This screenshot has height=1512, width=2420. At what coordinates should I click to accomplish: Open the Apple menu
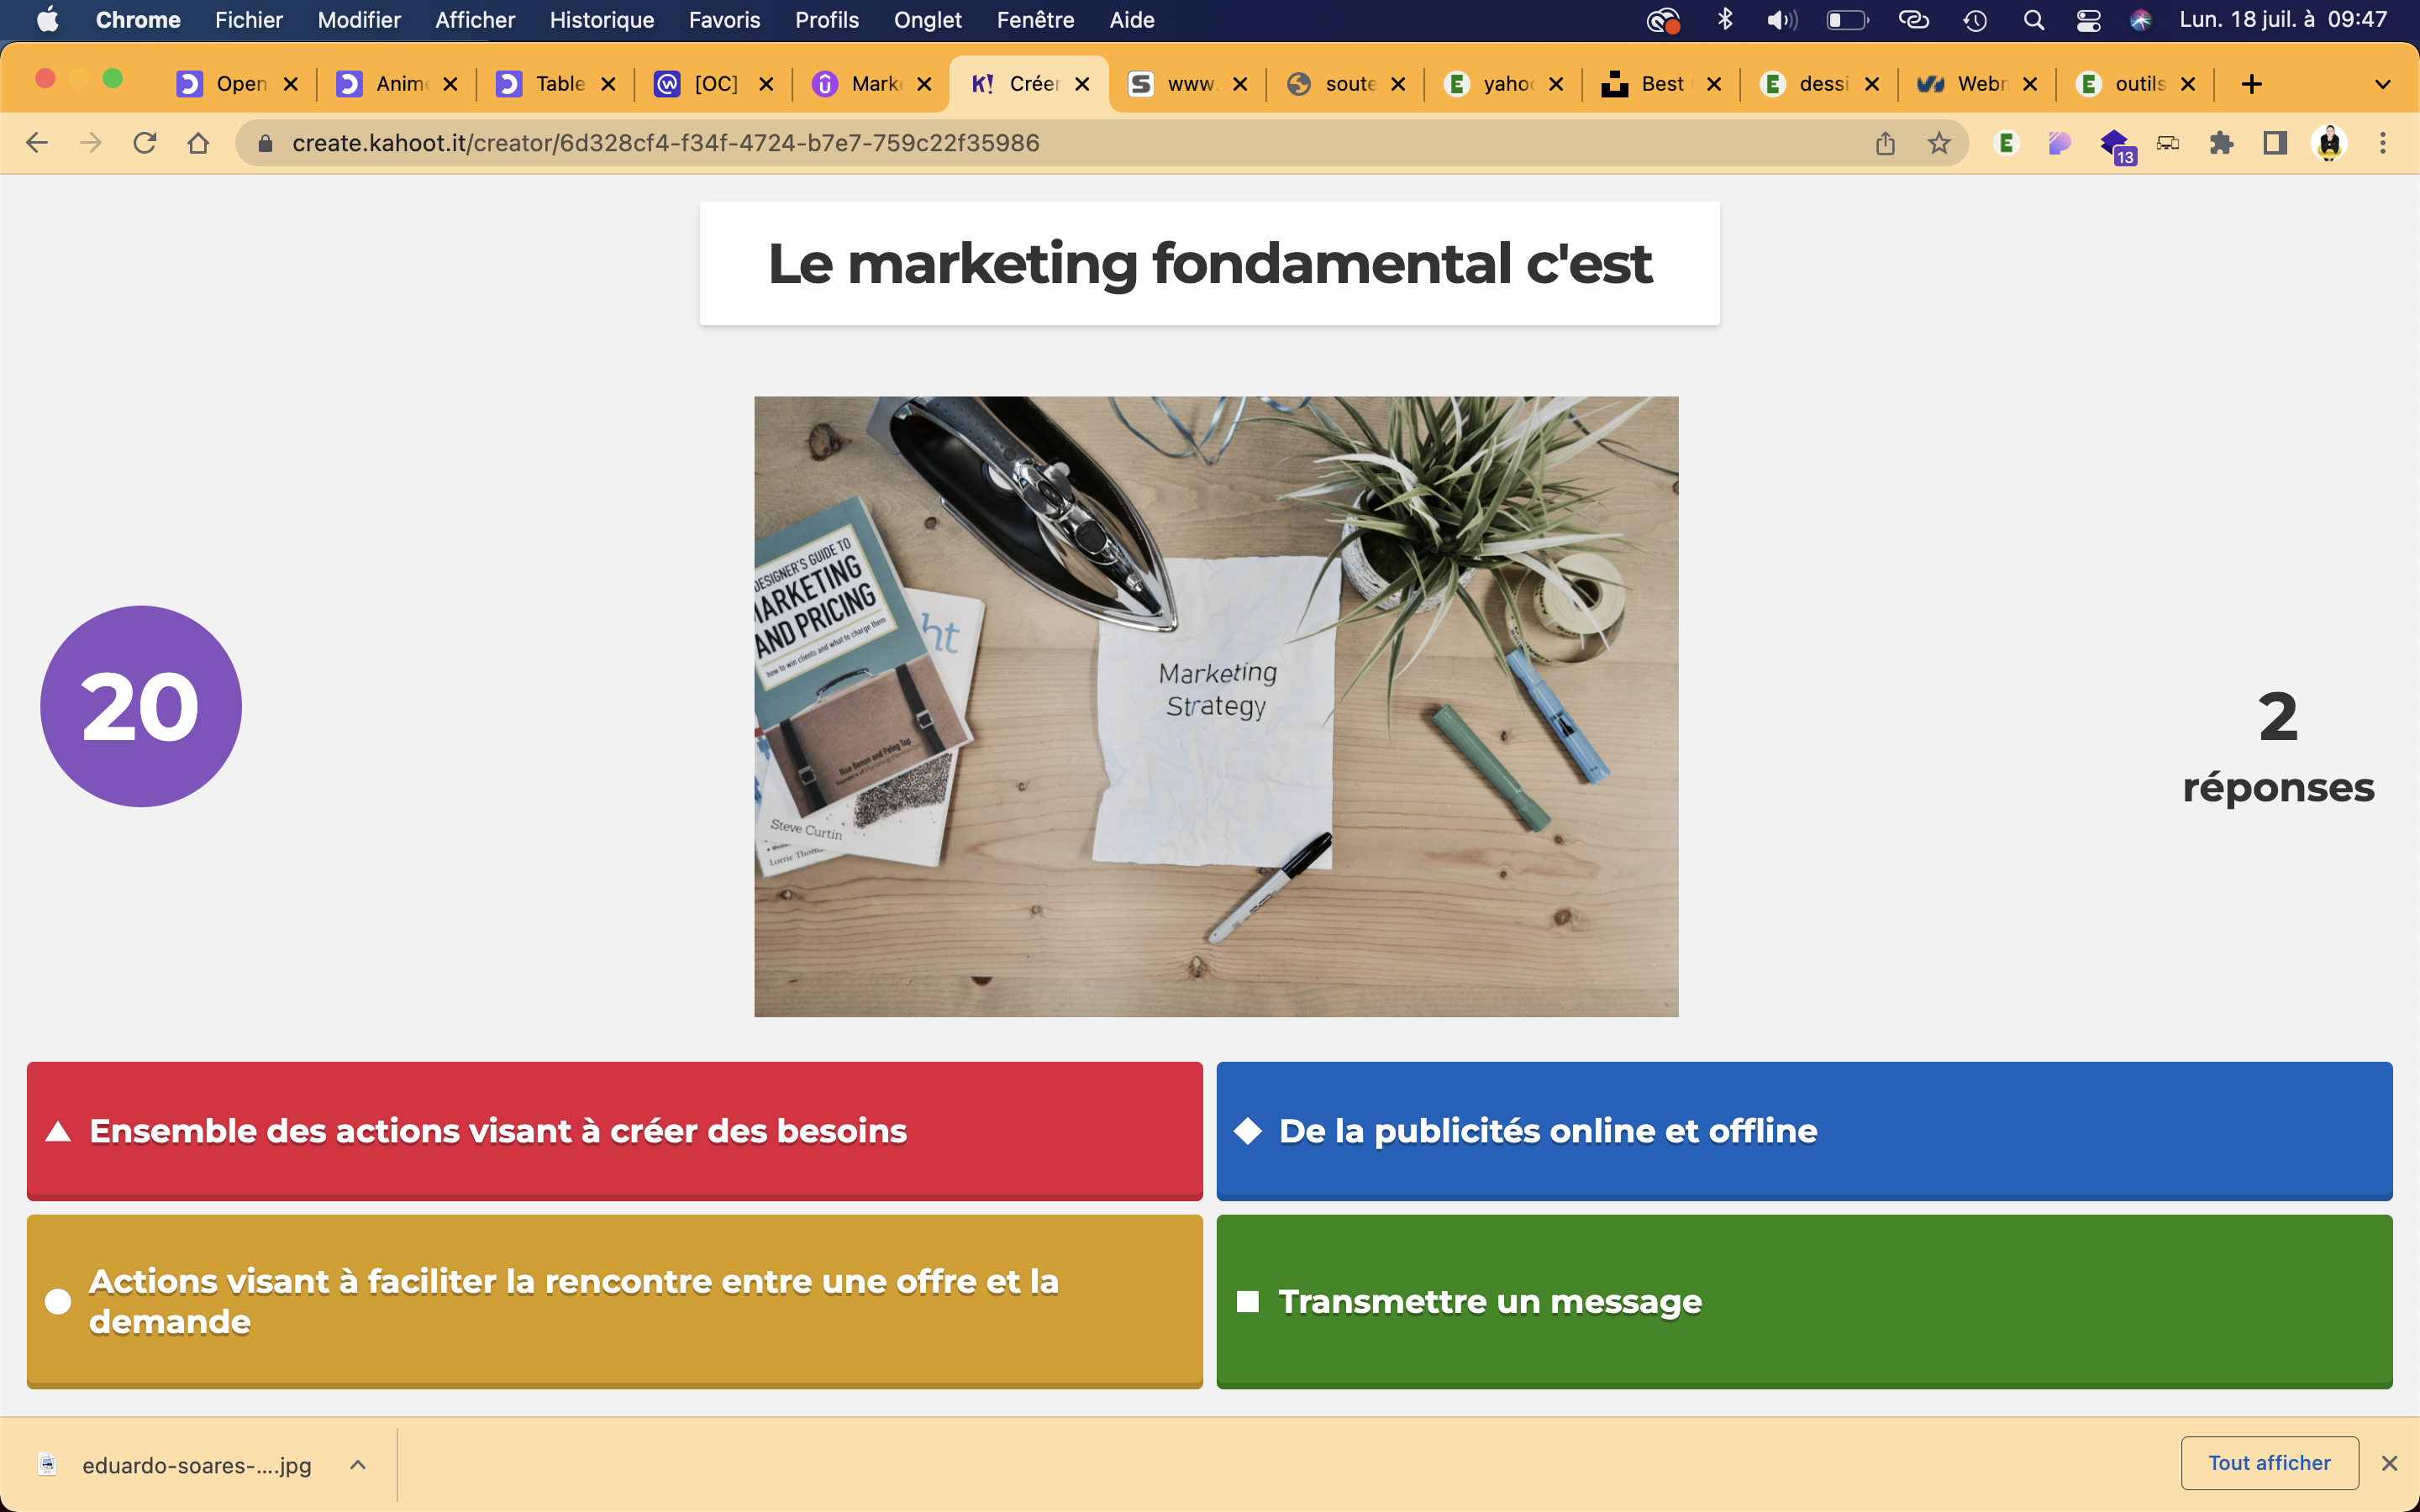47,20
